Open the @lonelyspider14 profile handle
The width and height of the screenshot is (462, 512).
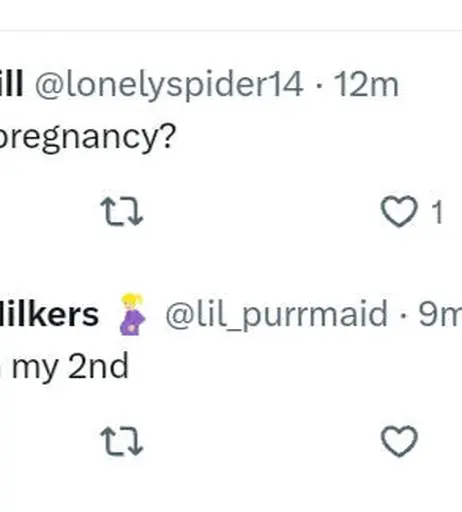169,85
